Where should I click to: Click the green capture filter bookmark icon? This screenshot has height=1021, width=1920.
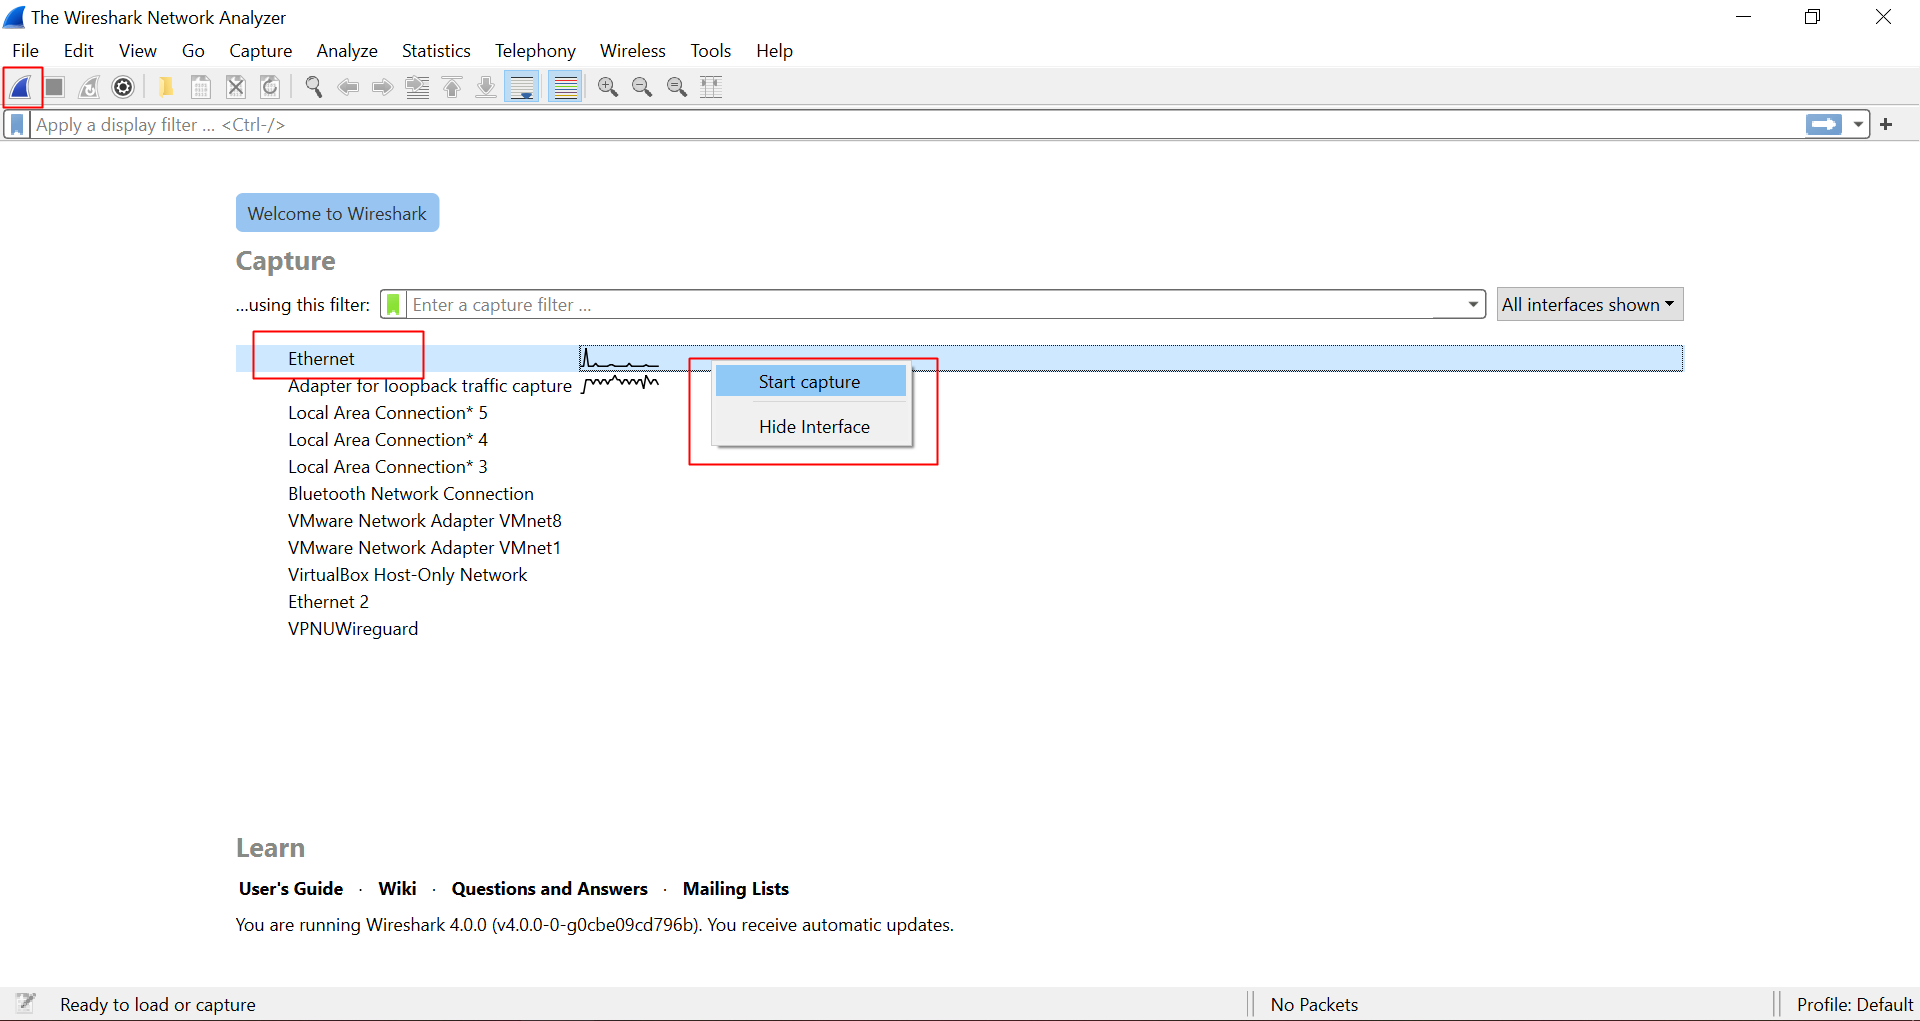[394, 305]
